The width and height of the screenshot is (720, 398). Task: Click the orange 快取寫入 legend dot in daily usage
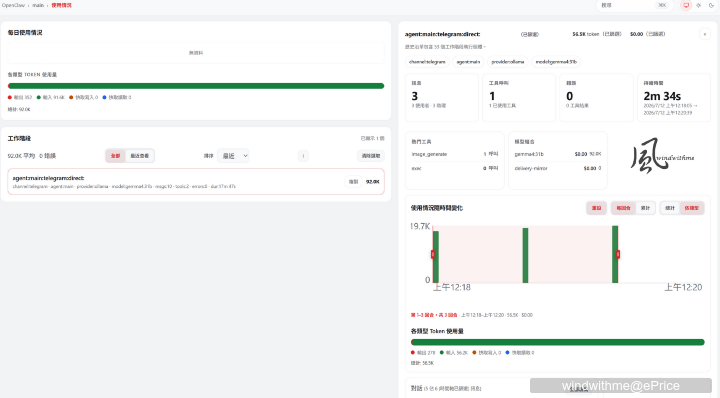pos(71,97)
